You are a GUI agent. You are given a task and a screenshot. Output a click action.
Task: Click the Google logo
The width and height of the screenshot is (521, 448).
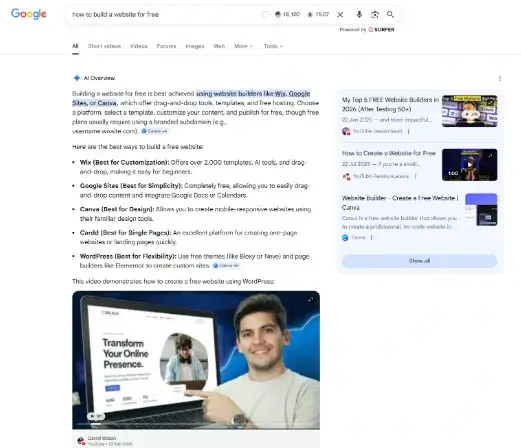[29, 14]
